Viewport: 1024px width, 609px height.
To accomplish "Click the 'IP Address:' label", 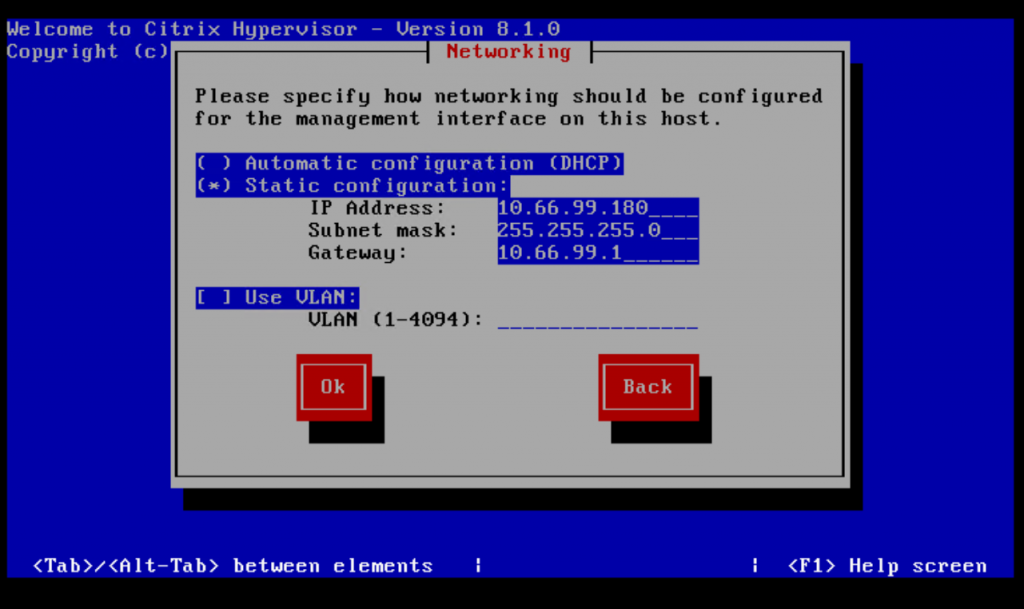I will [376, 208].
